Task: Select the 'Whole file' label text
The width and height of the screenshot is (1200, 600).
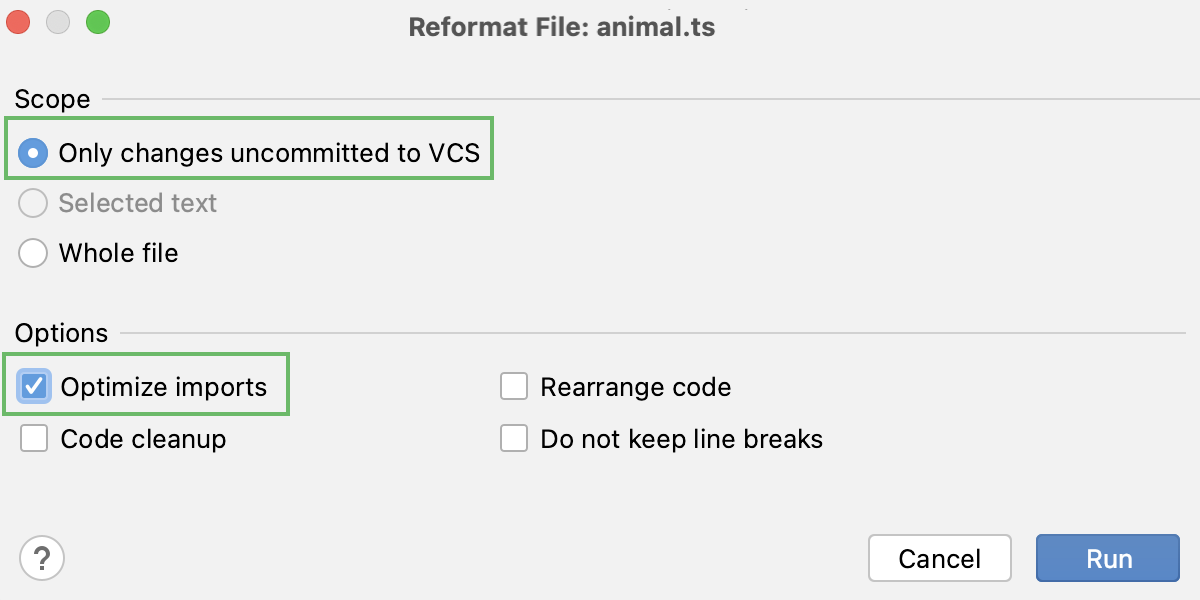Action: (x=118, y=253)
